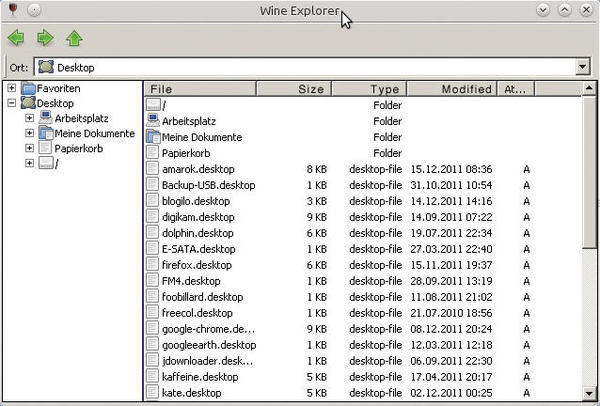This screenshot has height=406, width=600.
Task: Select foobillard.desktop file name
Action: [x=202, y=297]
